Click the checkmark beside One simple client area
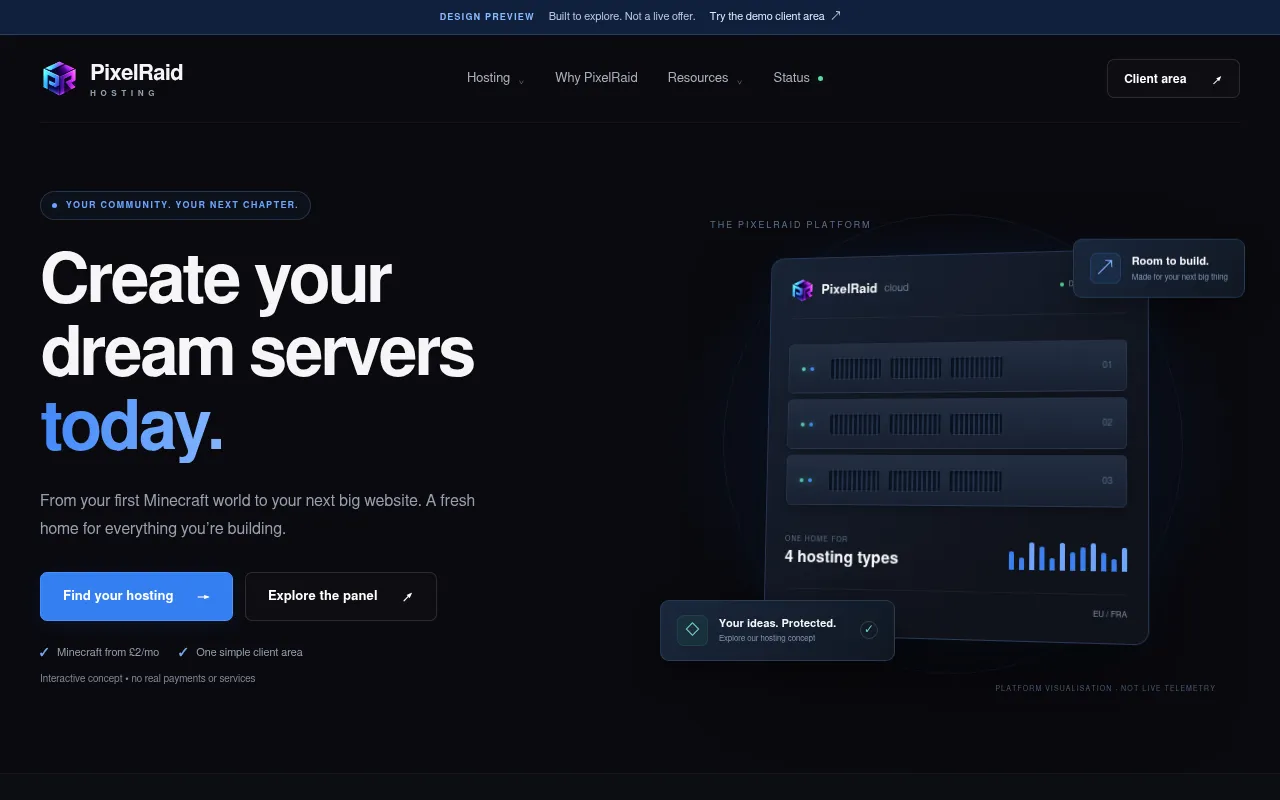This screenshot has width=1280, height=800. pyautogui.click(x=183, y=652)
